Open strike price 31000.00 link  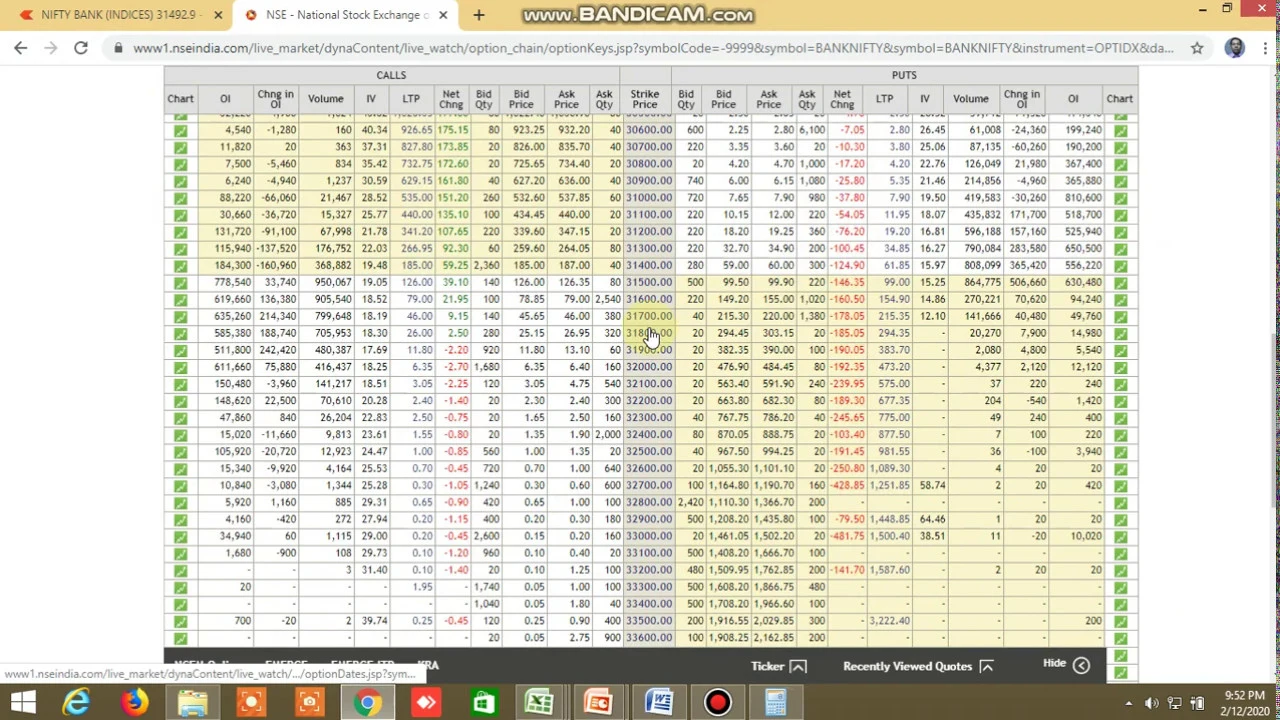[648, 198]
